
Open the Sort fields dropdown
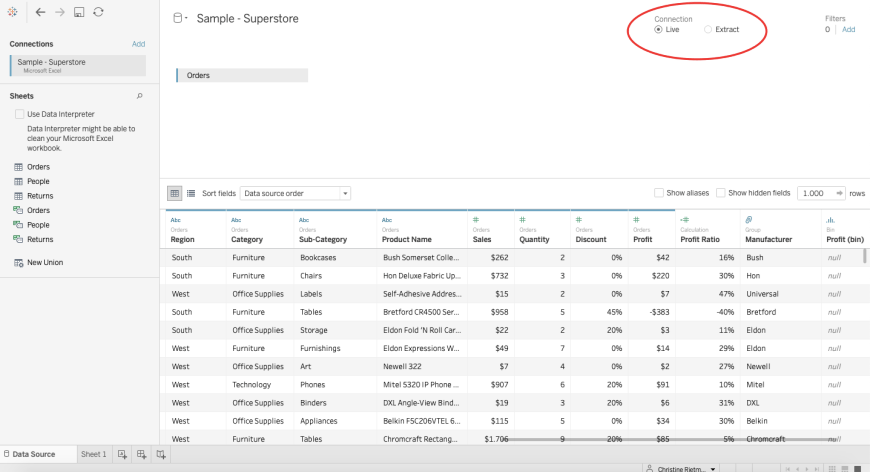[x=295, y=193]
